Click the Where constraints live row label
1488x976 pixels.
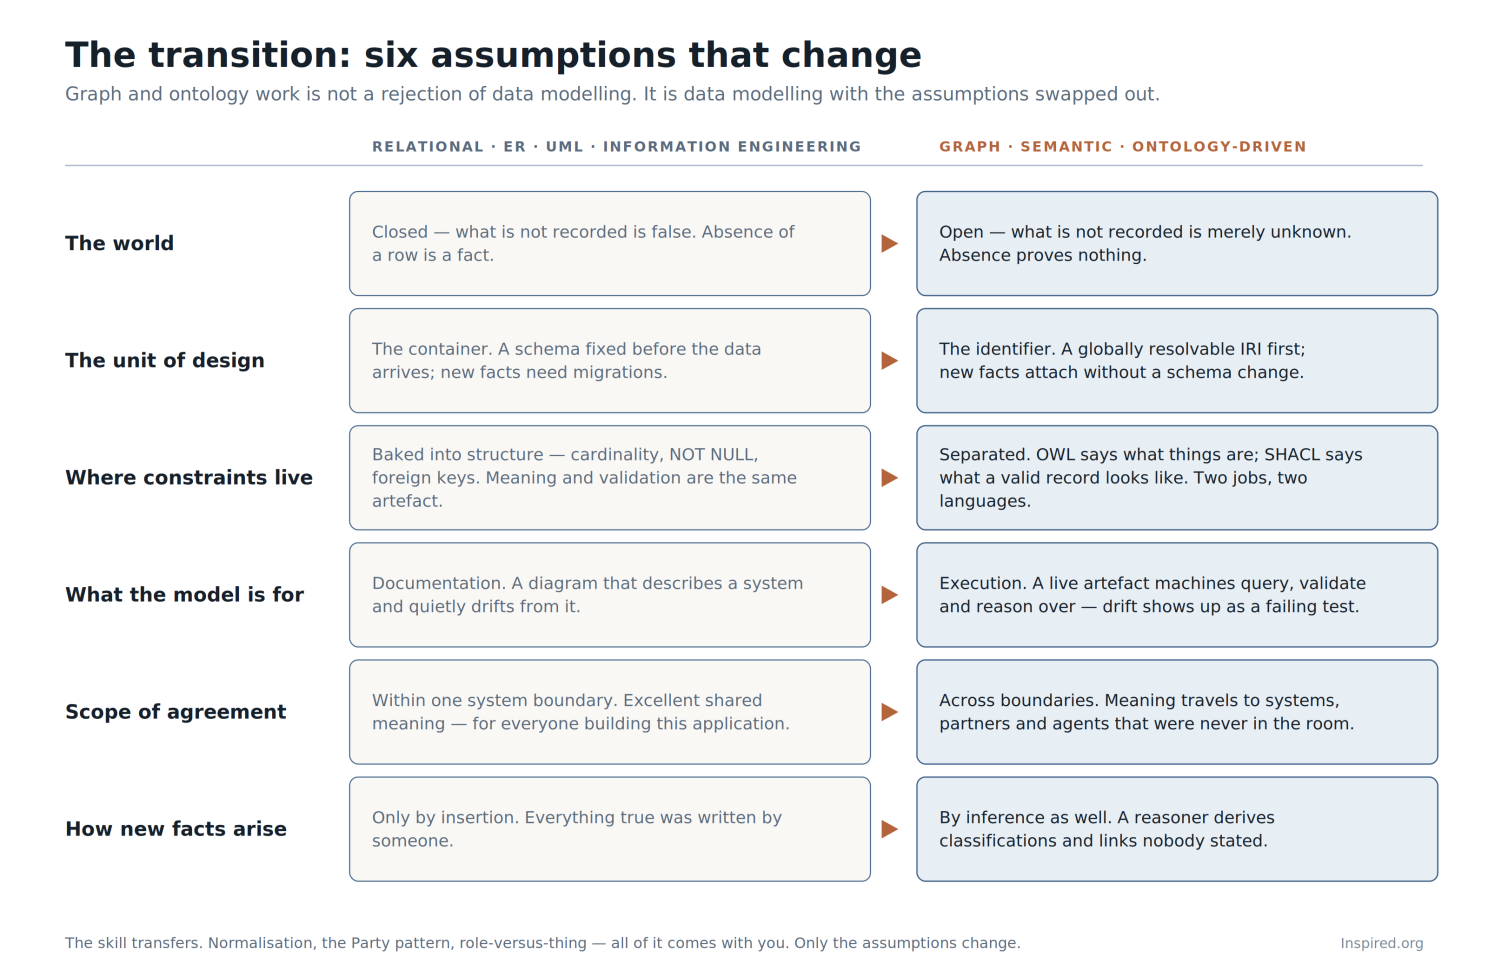coord(189,478)
